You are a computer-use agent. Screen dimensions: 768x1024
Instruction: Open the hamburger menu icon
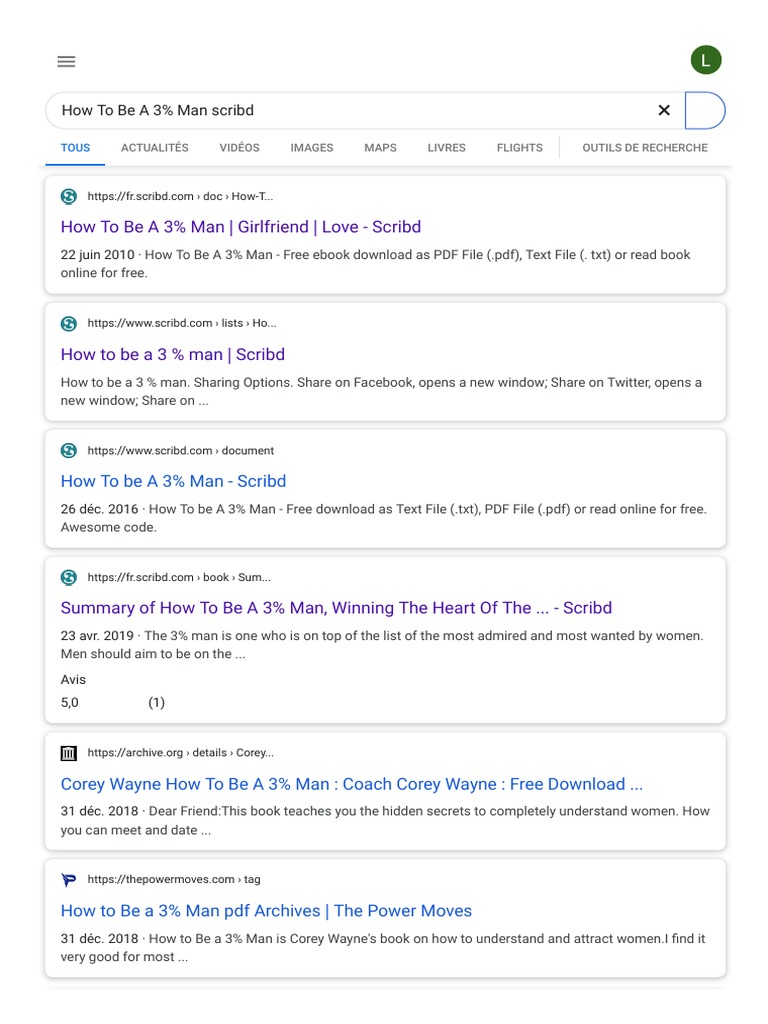click(66, 61)
